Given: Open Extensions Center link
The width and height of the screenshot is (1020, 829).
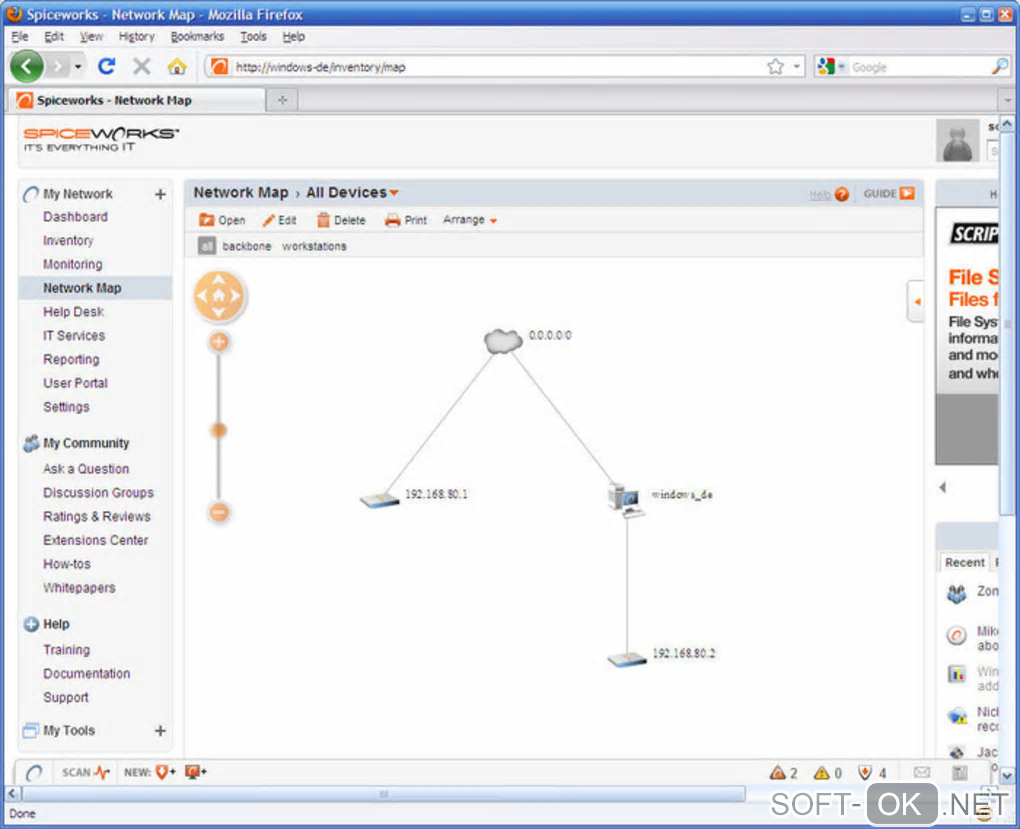Looking at the screenshot, I should [x=96, y=540].
